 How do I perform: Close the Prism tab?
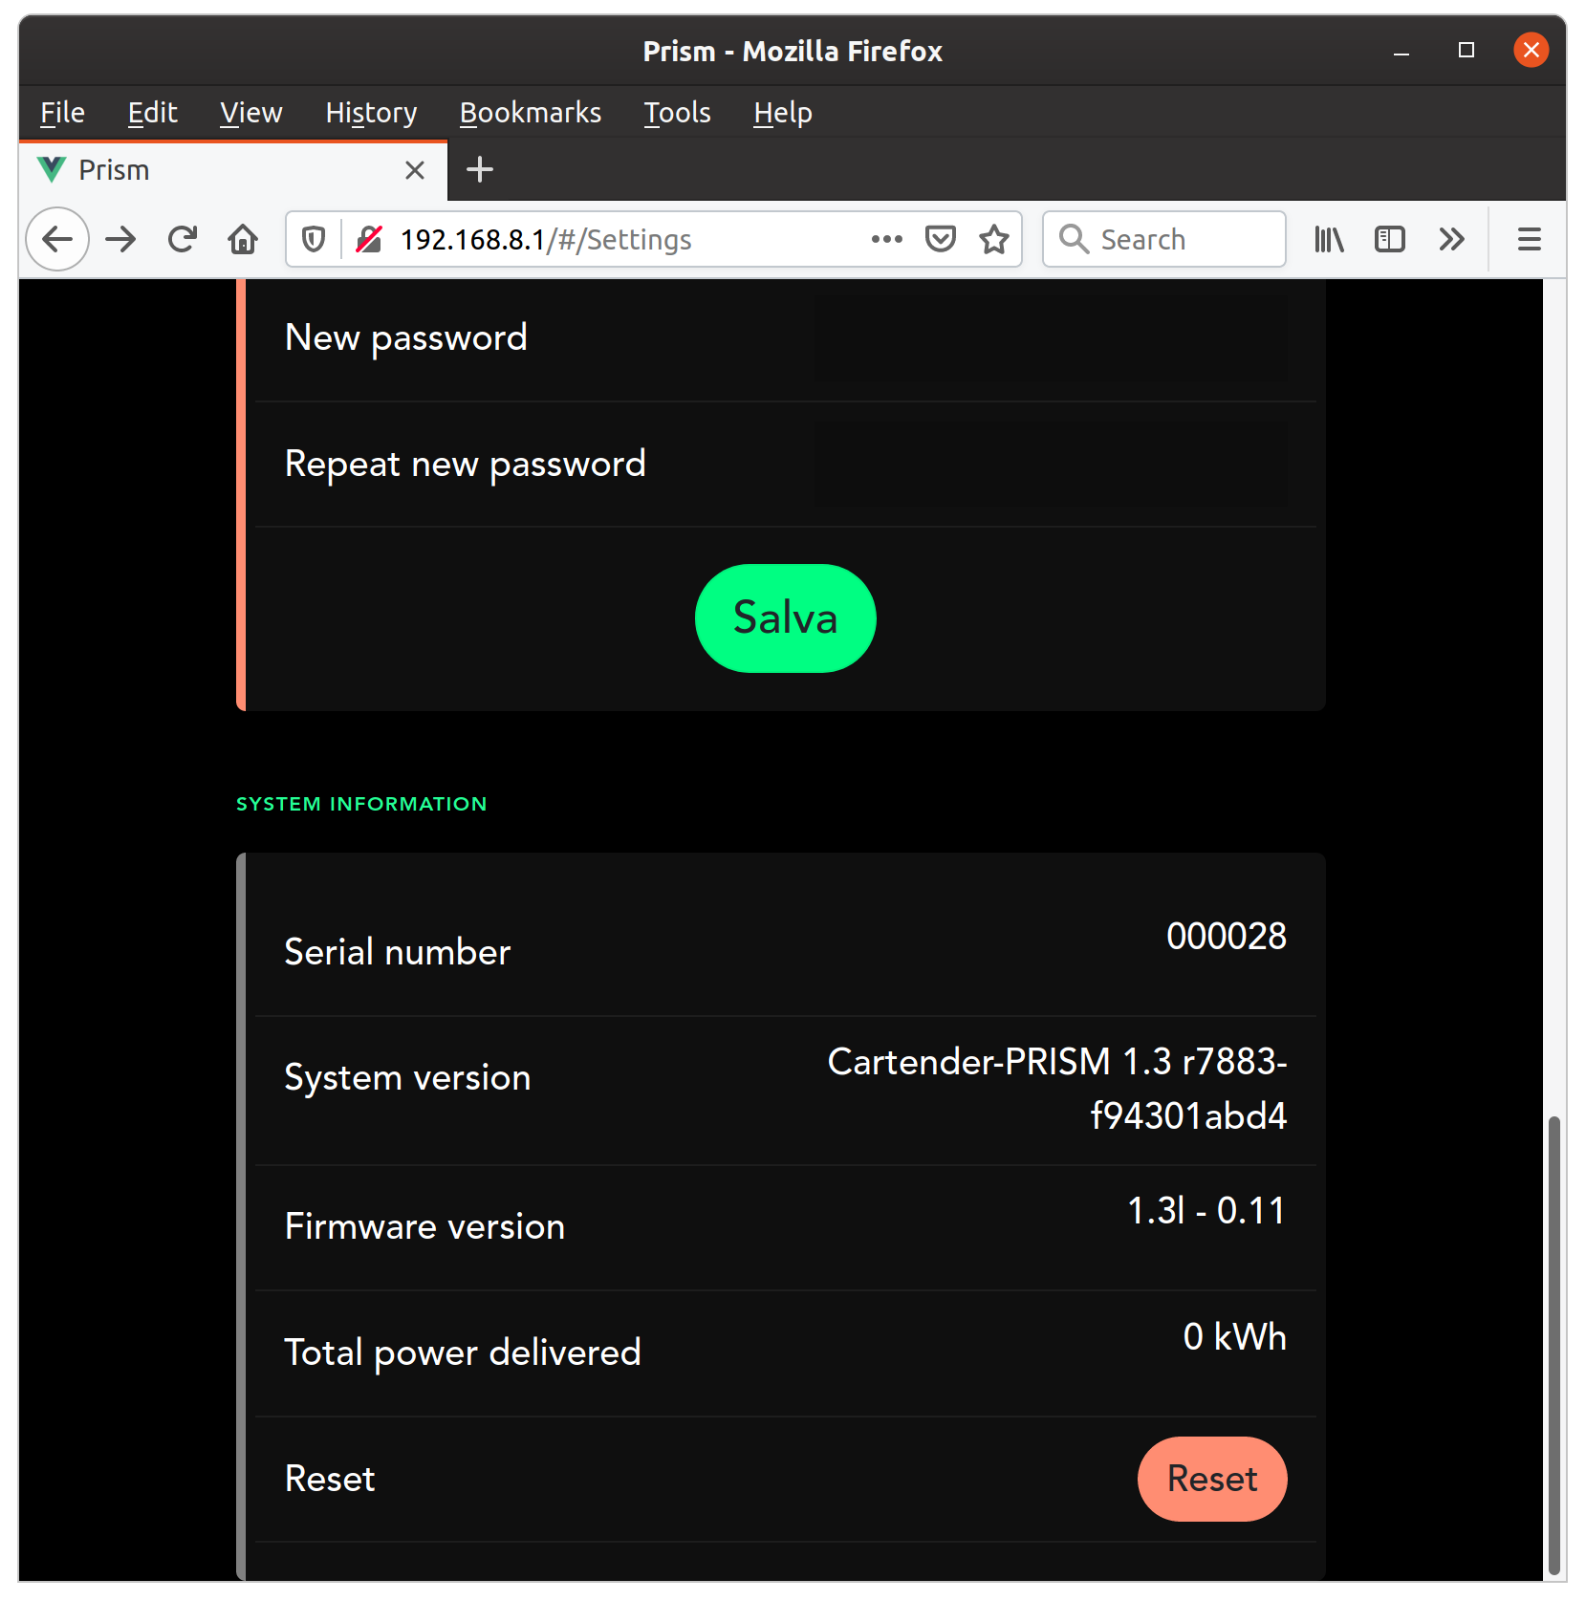[x=415, y=170]
